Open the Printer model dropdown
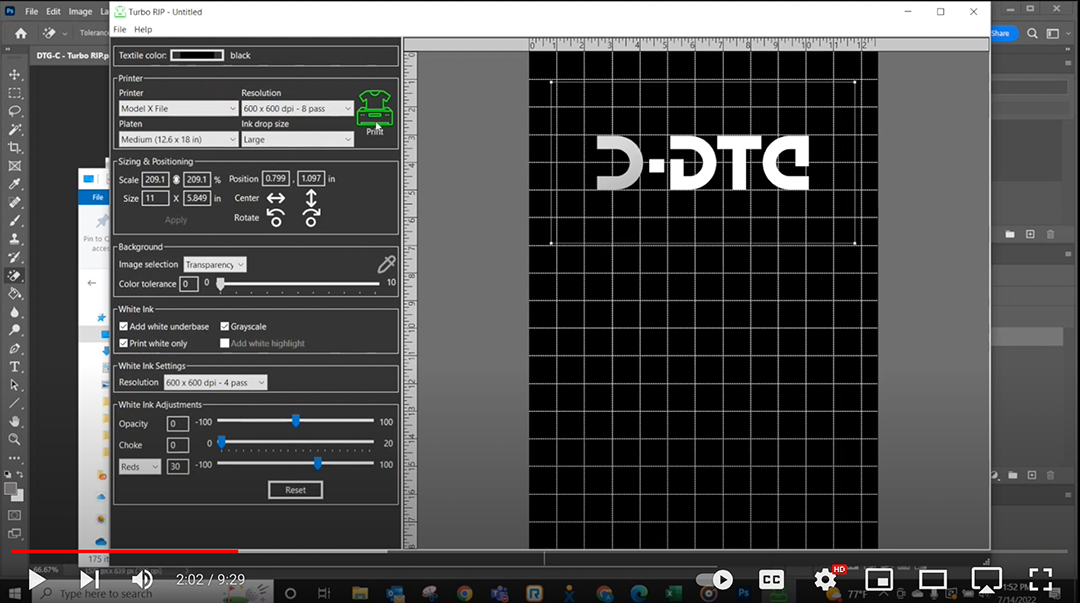 [177, 109]
